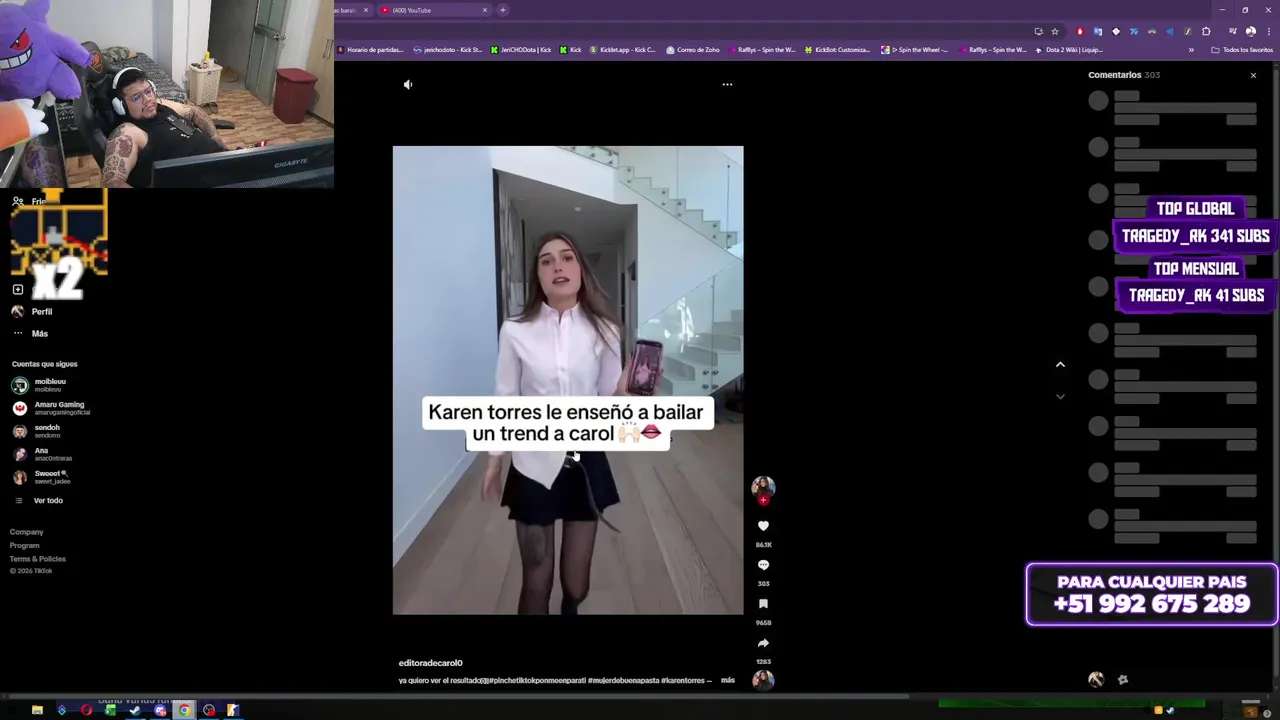
Task: Go to the previous video with the up chevron
Action: (1060, 364)
